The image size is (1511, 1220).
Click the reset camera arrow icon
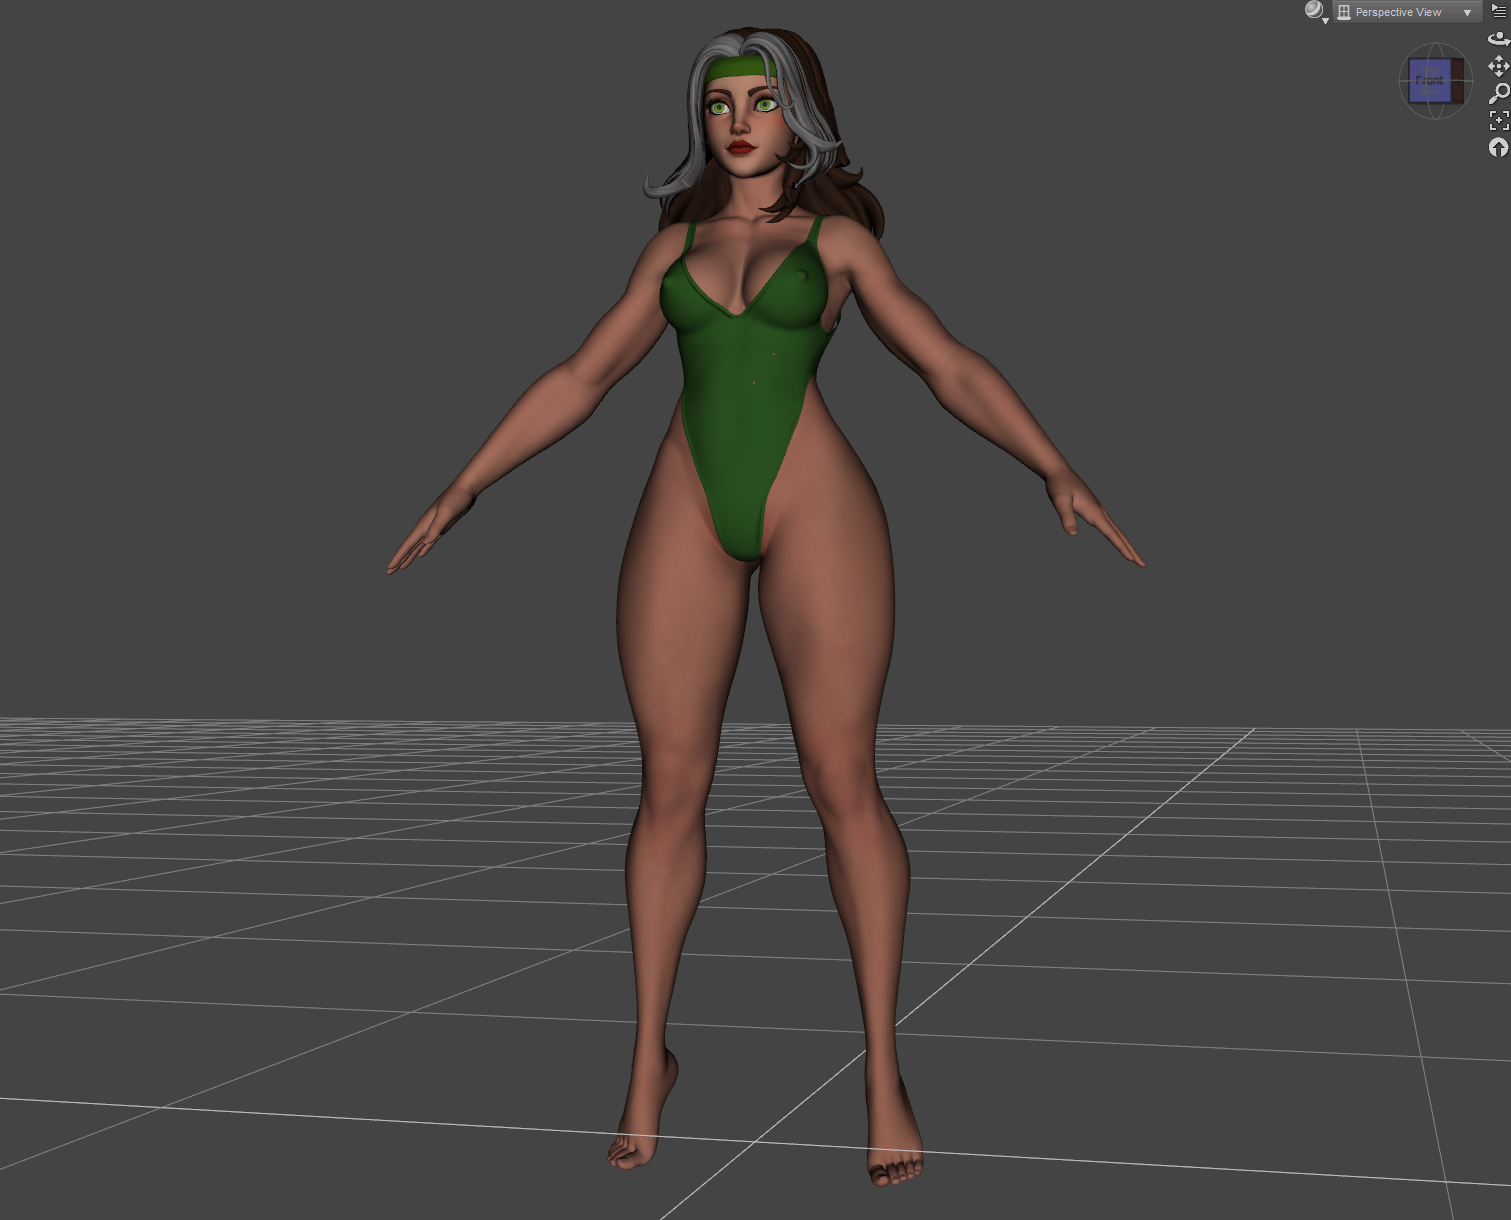[x=1498, y=148]
